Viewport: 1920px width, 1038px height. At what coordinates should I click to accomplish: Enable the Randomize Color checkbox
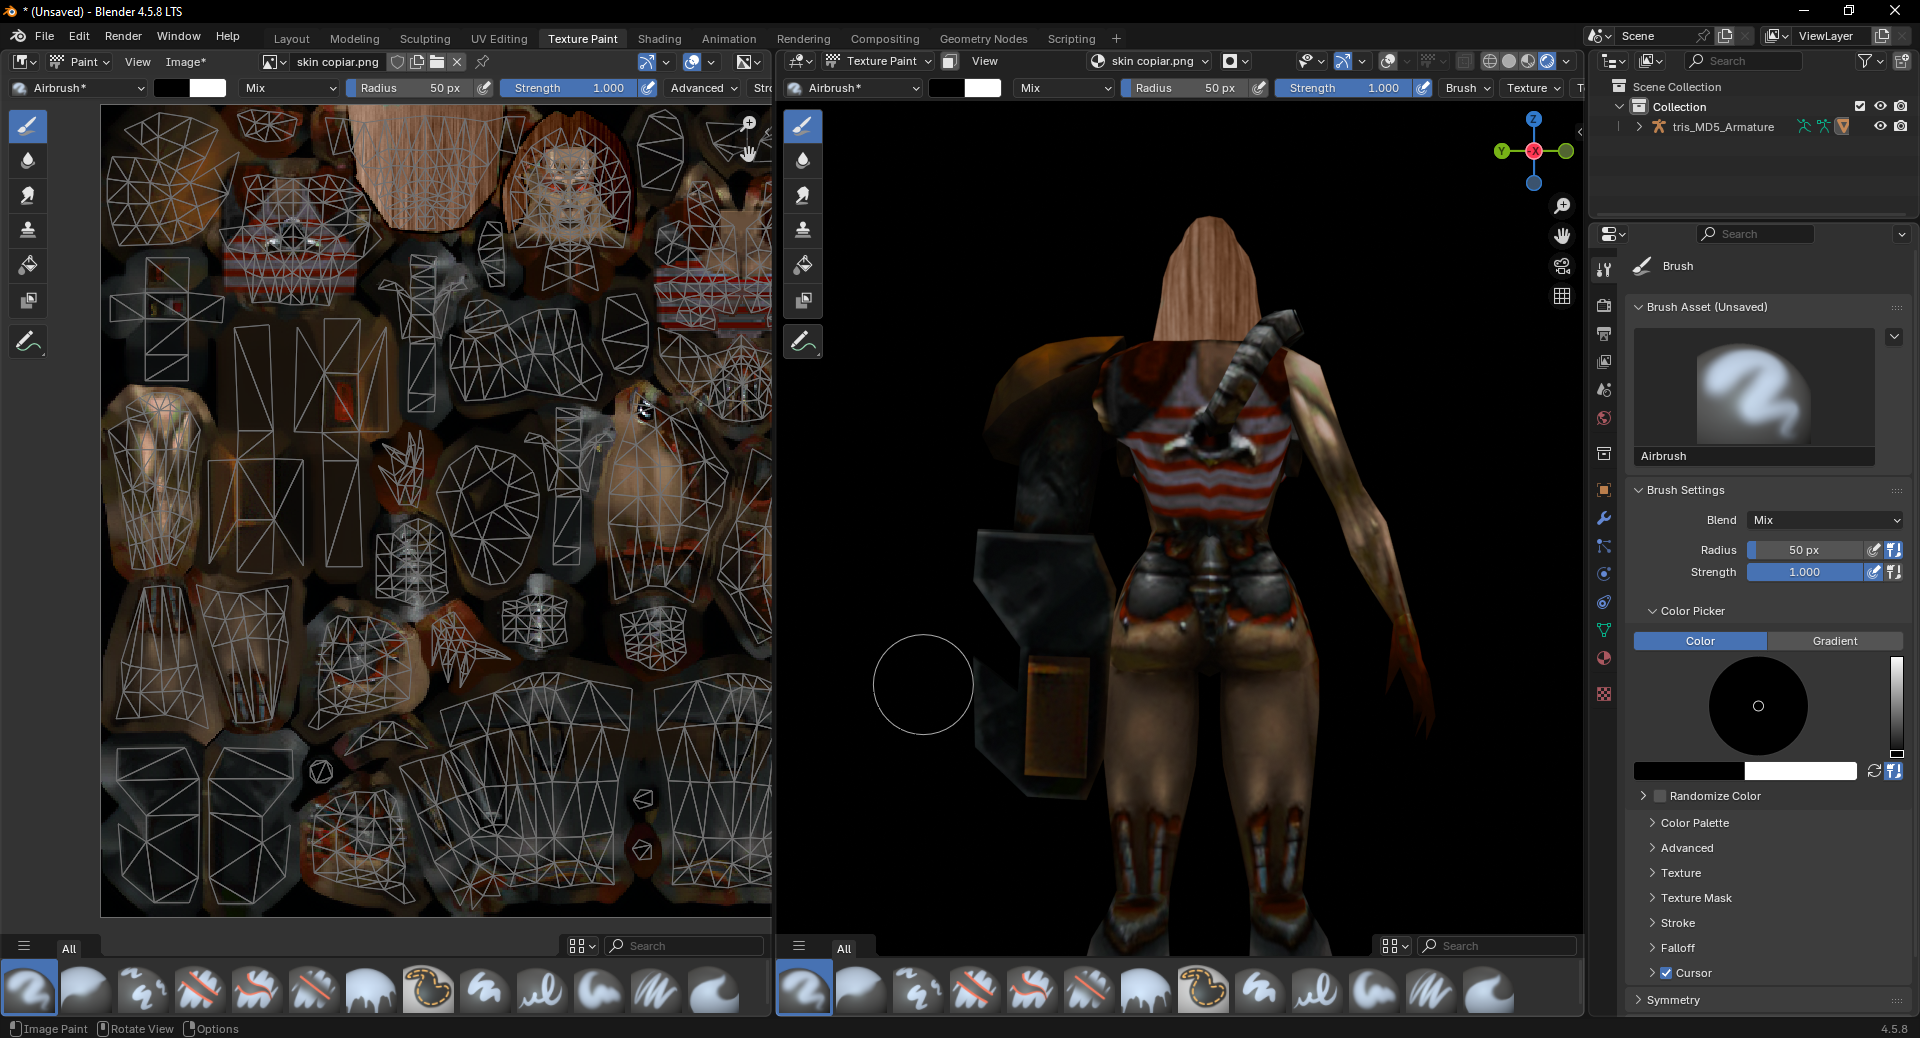point(1660,796)
